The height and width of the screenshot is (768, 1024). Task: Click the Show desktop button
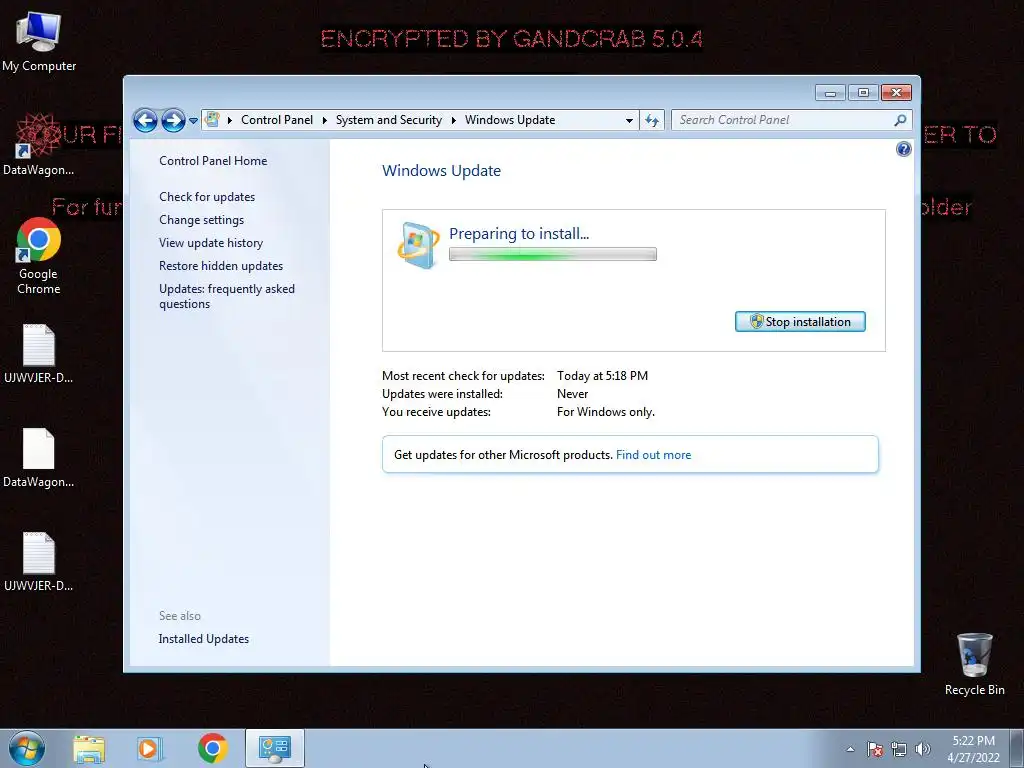[x=1017, y=749]
